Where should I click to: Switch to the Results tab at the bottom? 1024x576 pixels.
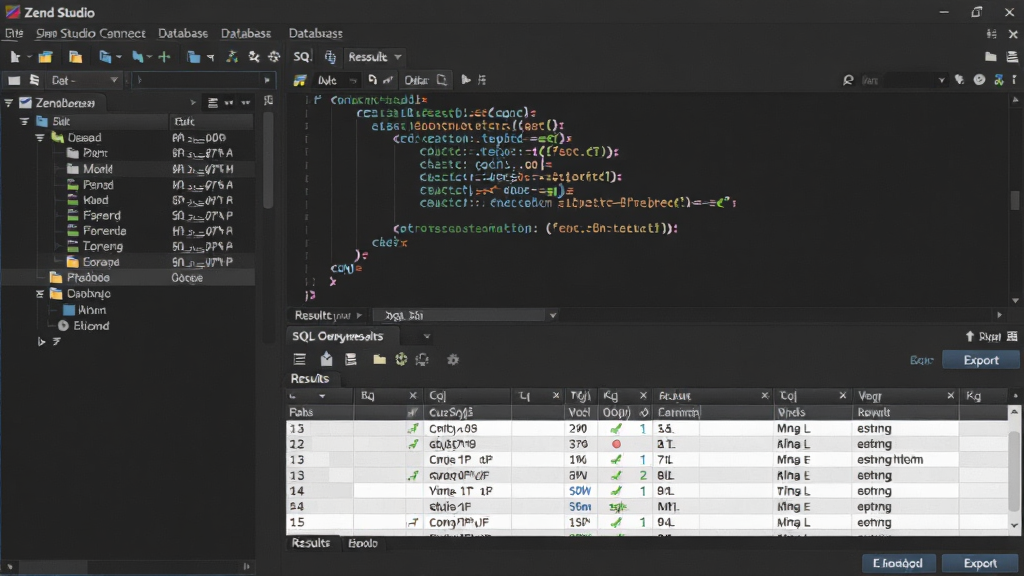click(311, 543)
